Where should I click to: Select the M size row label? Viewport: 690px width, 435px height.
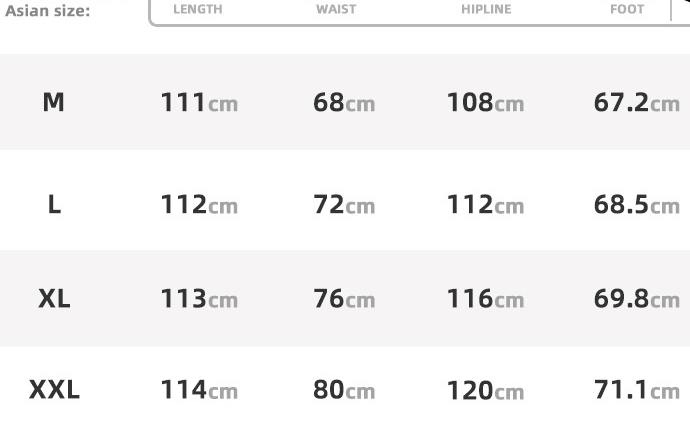point(54,102)
